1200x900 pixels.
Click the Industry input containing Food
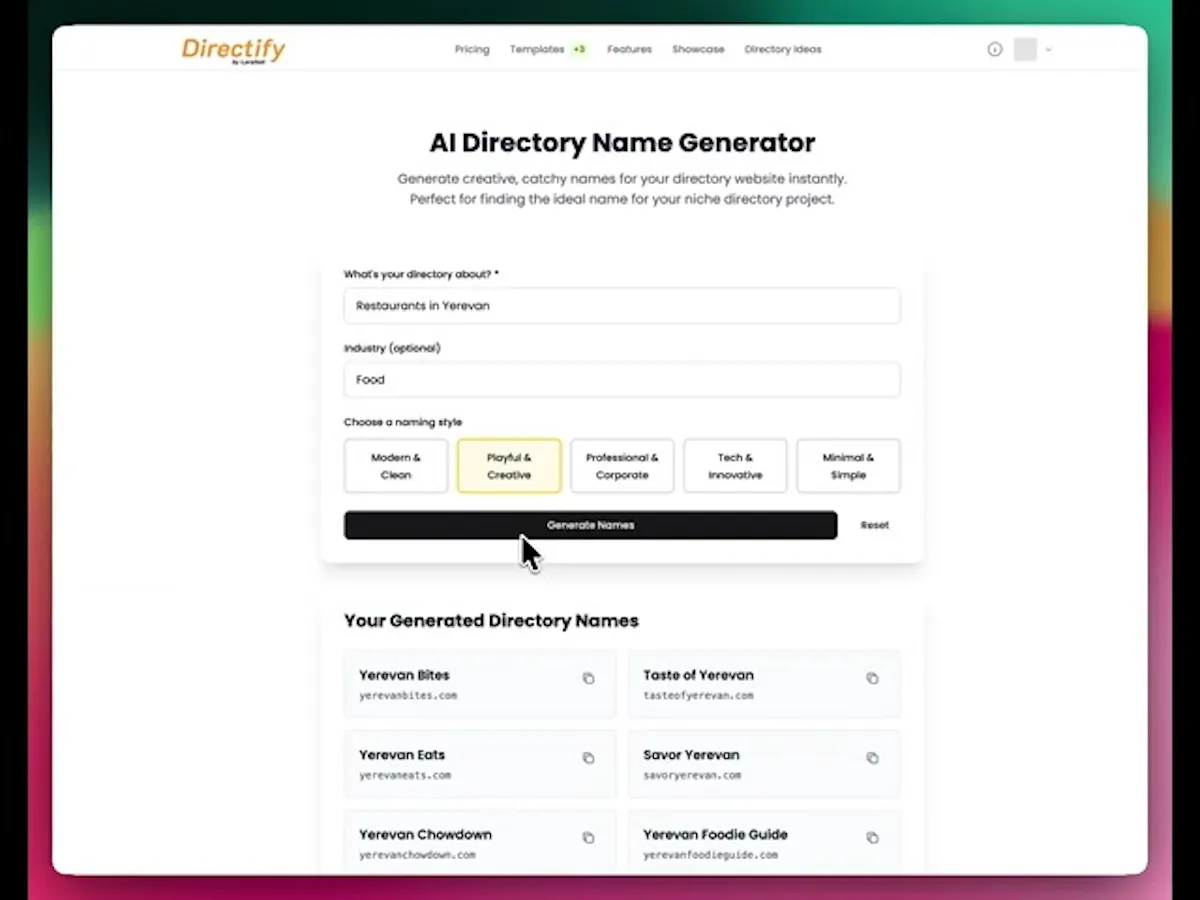pos(622,380)
